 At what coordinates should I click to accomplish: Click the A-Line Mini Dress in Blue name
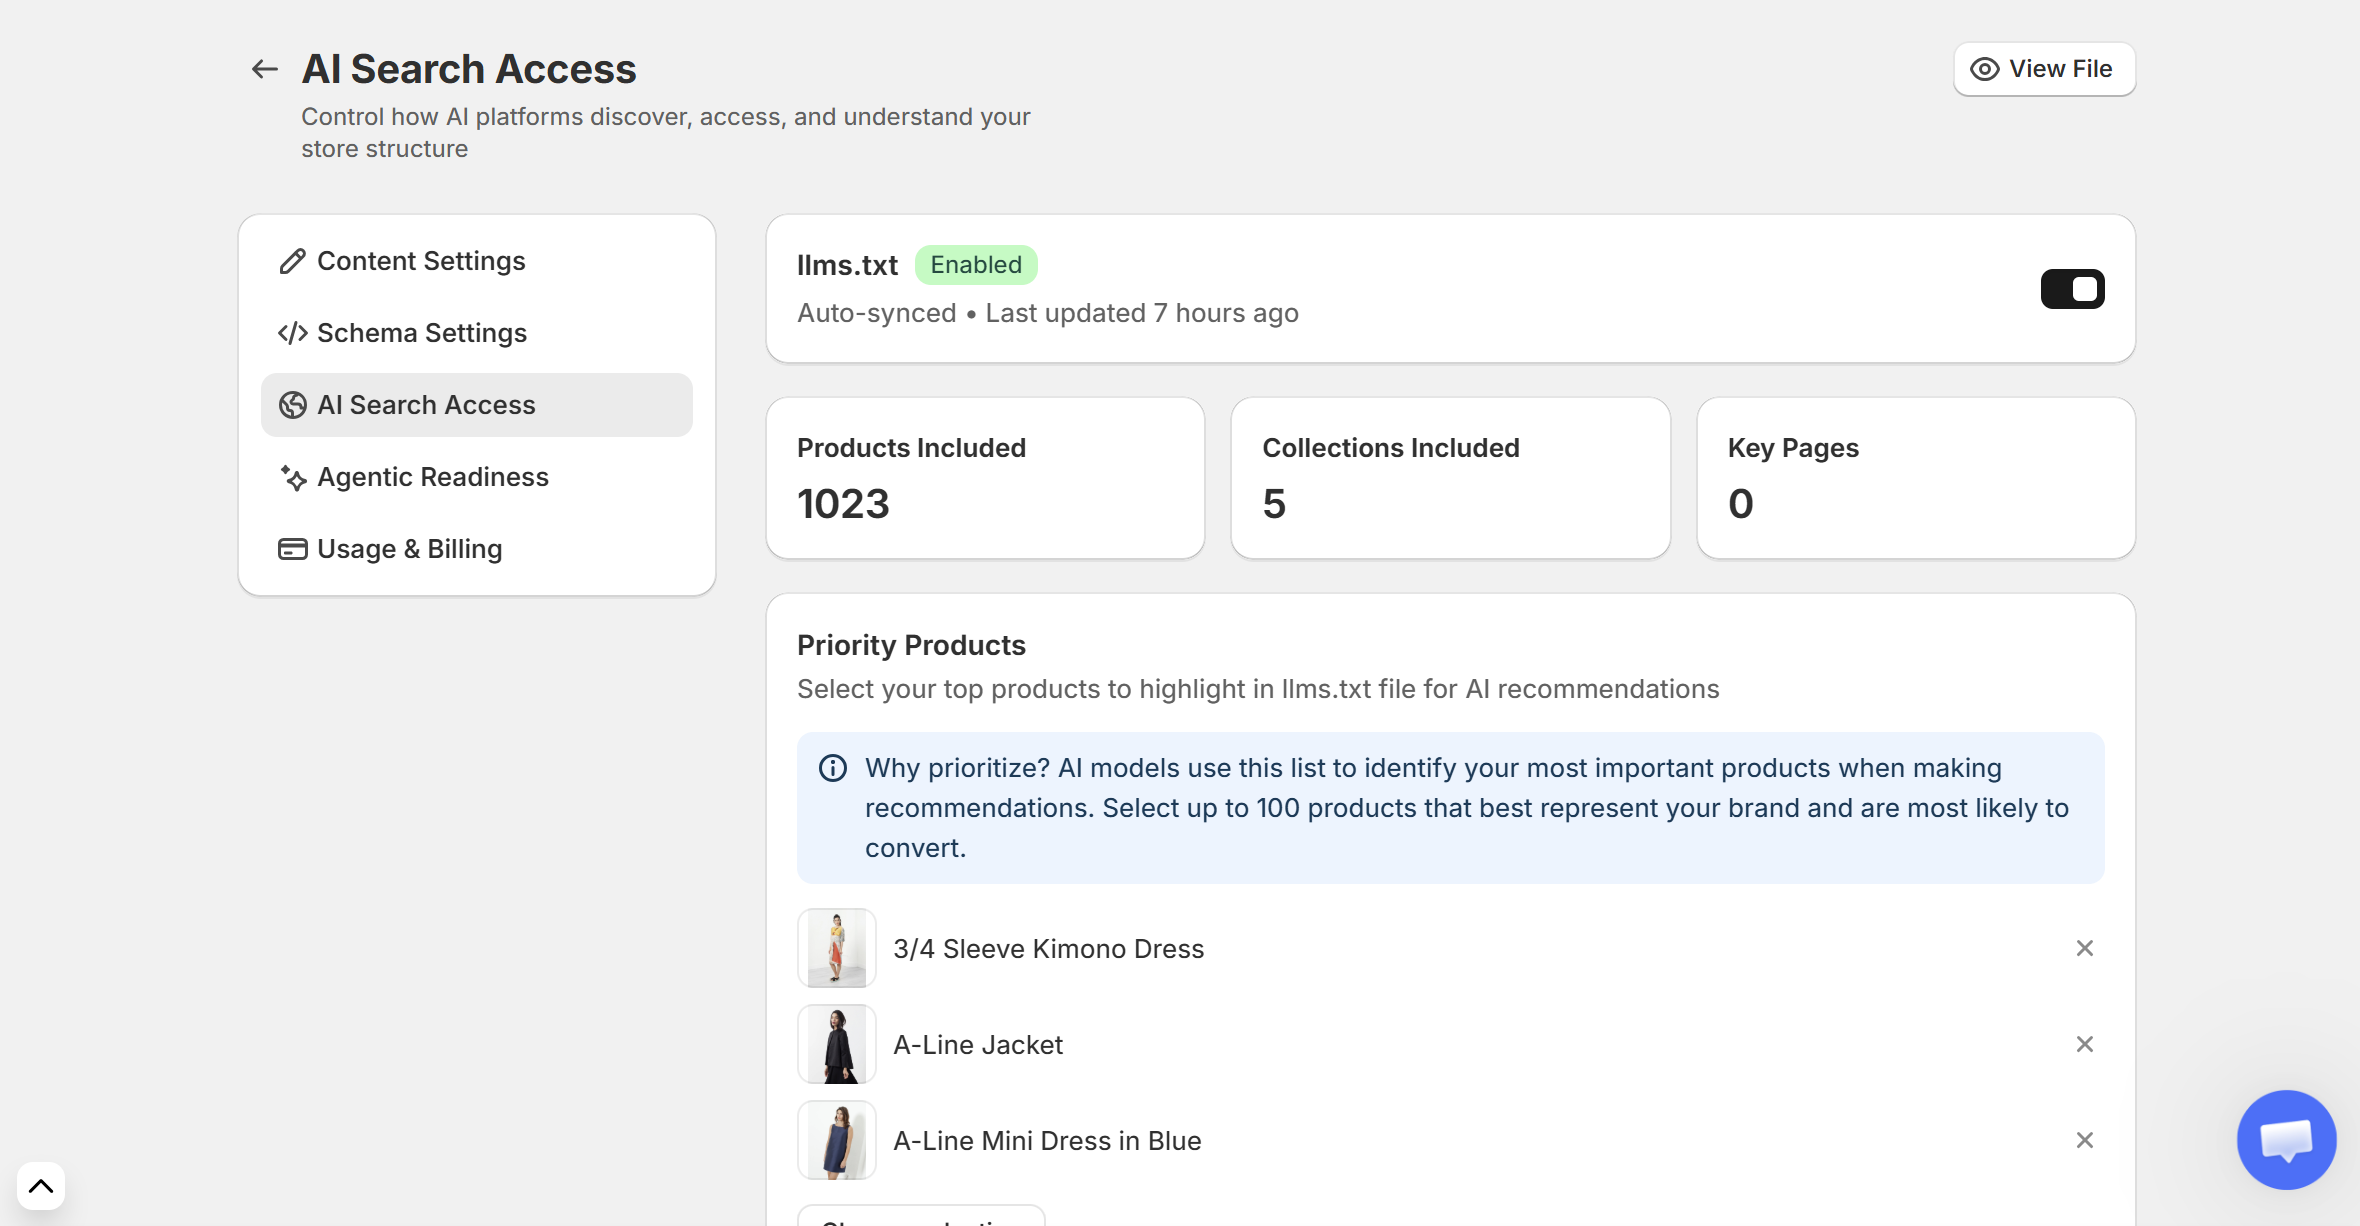(x=1047, y=1140)
